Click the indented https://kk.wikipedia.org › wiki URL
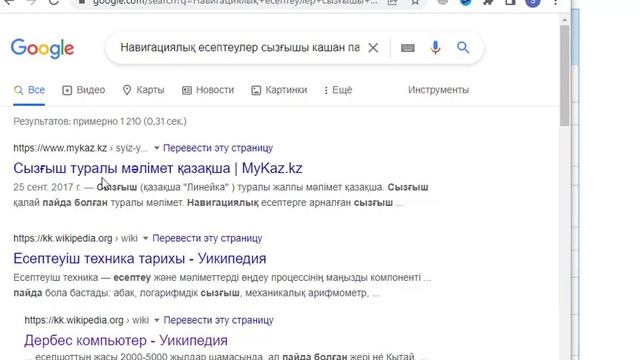The image size is (640, 360). 87,320
